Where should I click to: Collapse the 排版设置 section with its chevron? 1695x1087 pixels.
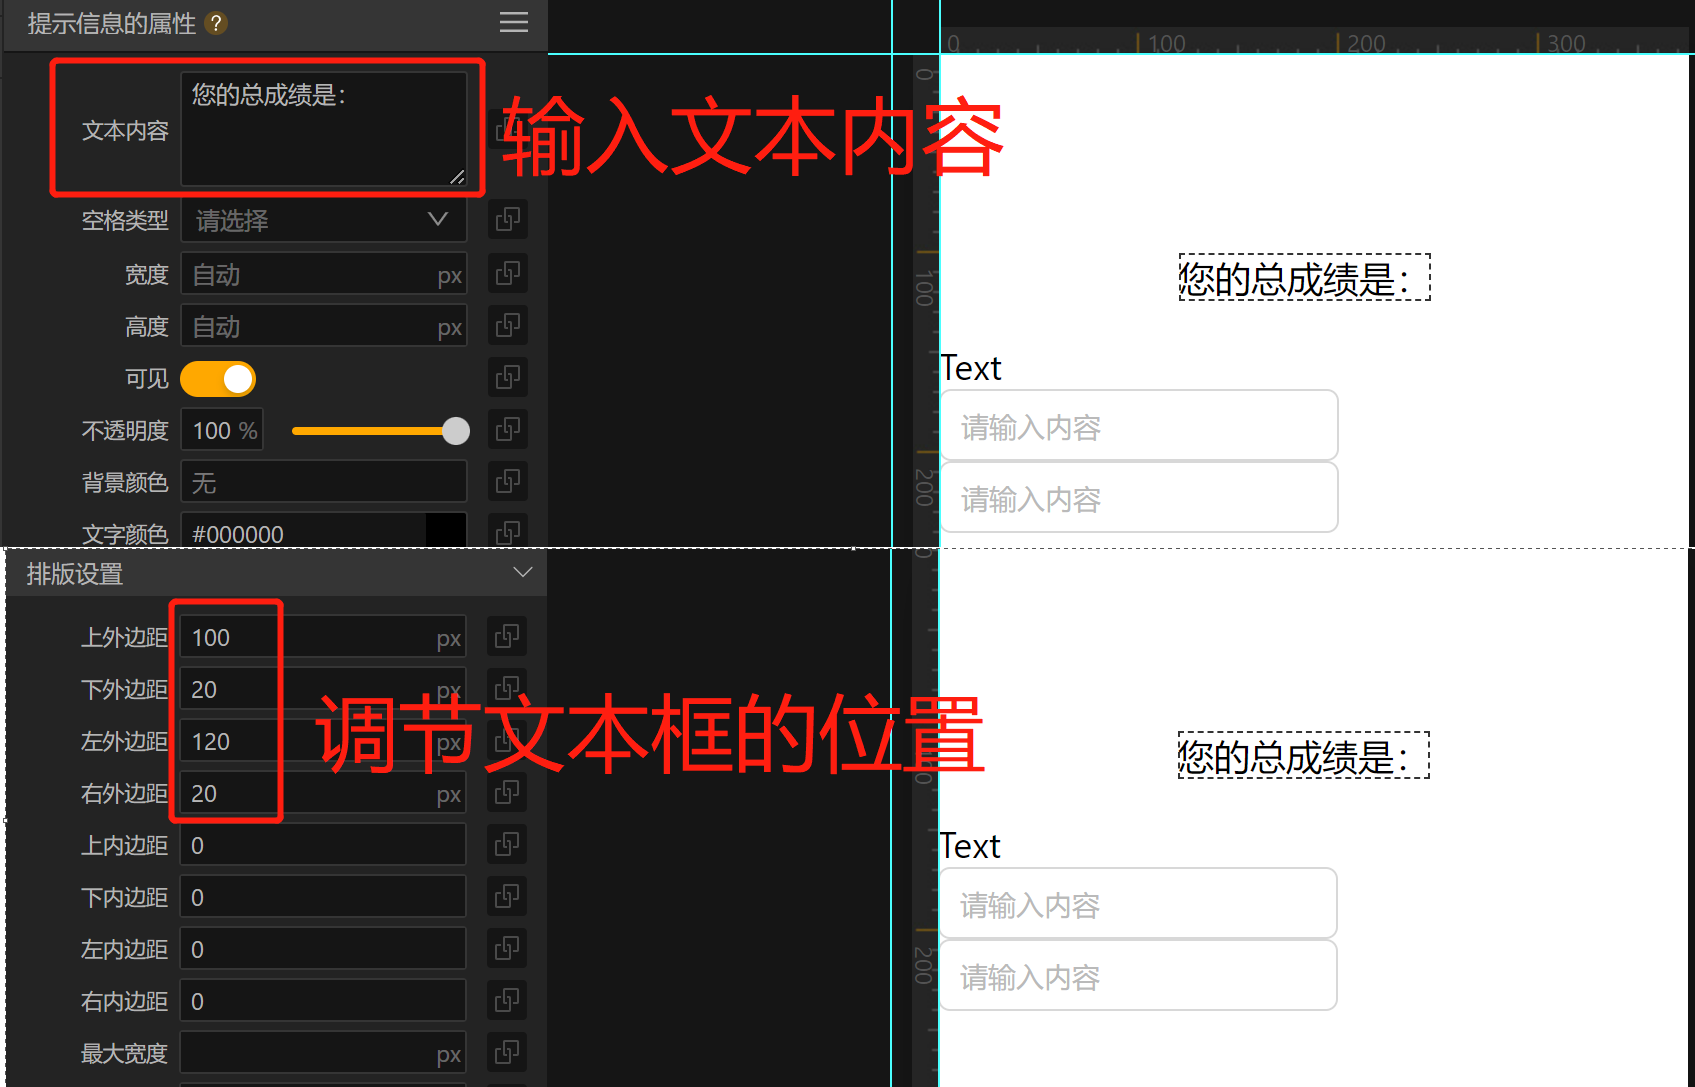[x=523, y=572]
